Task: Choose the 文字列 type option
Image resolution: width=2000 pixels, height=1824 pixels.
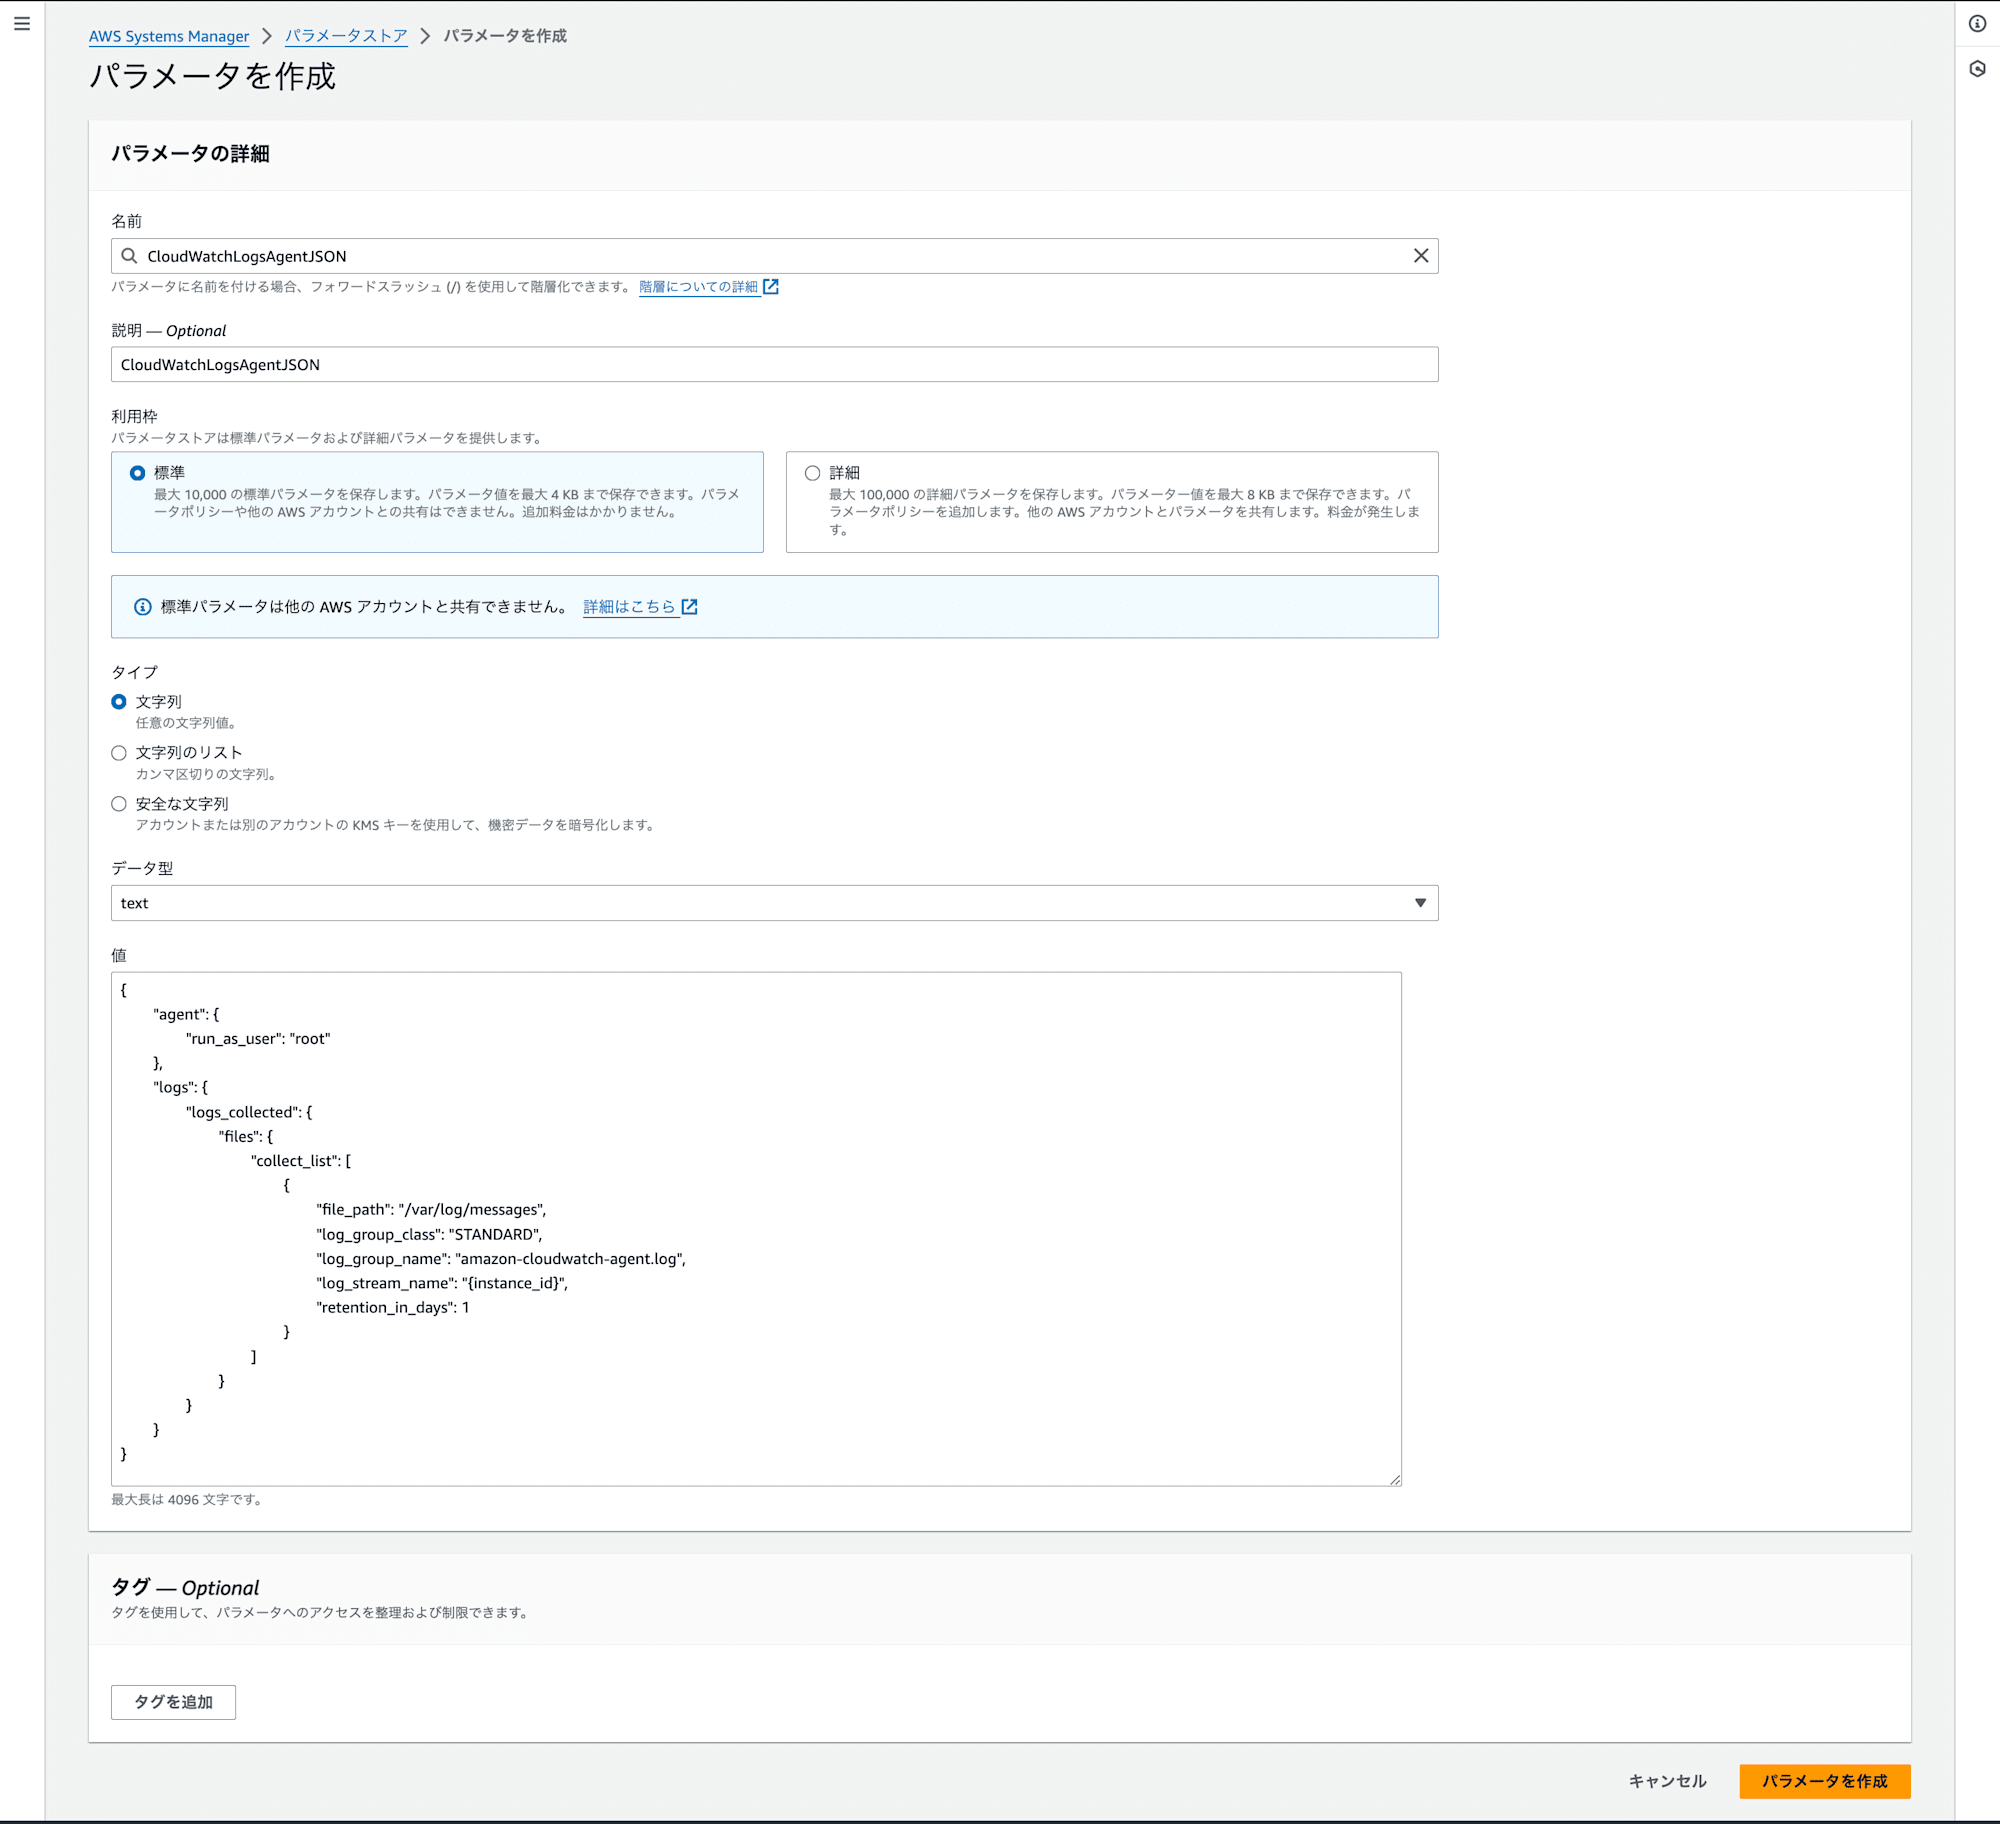Action: point(119,702)
